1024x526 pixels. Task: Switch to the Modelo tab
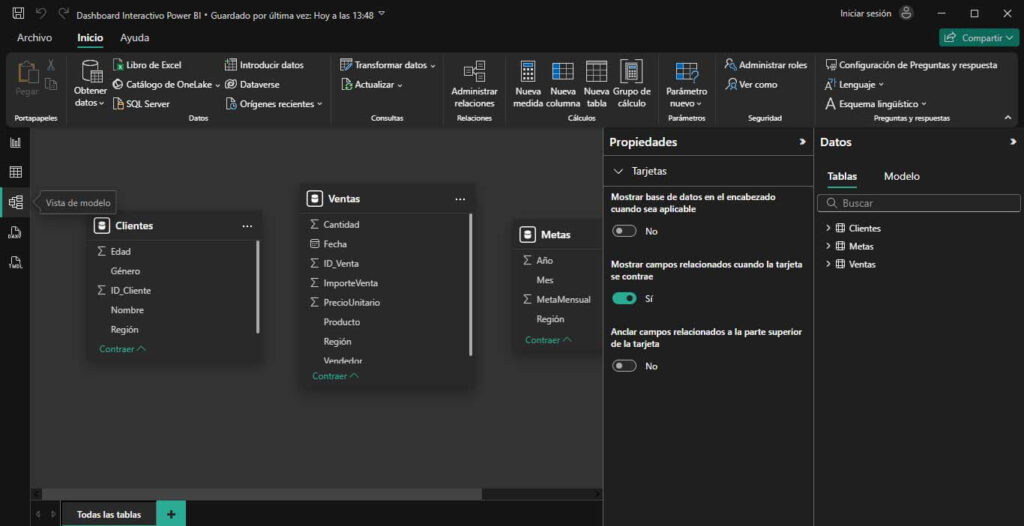[x=901, y=176]
